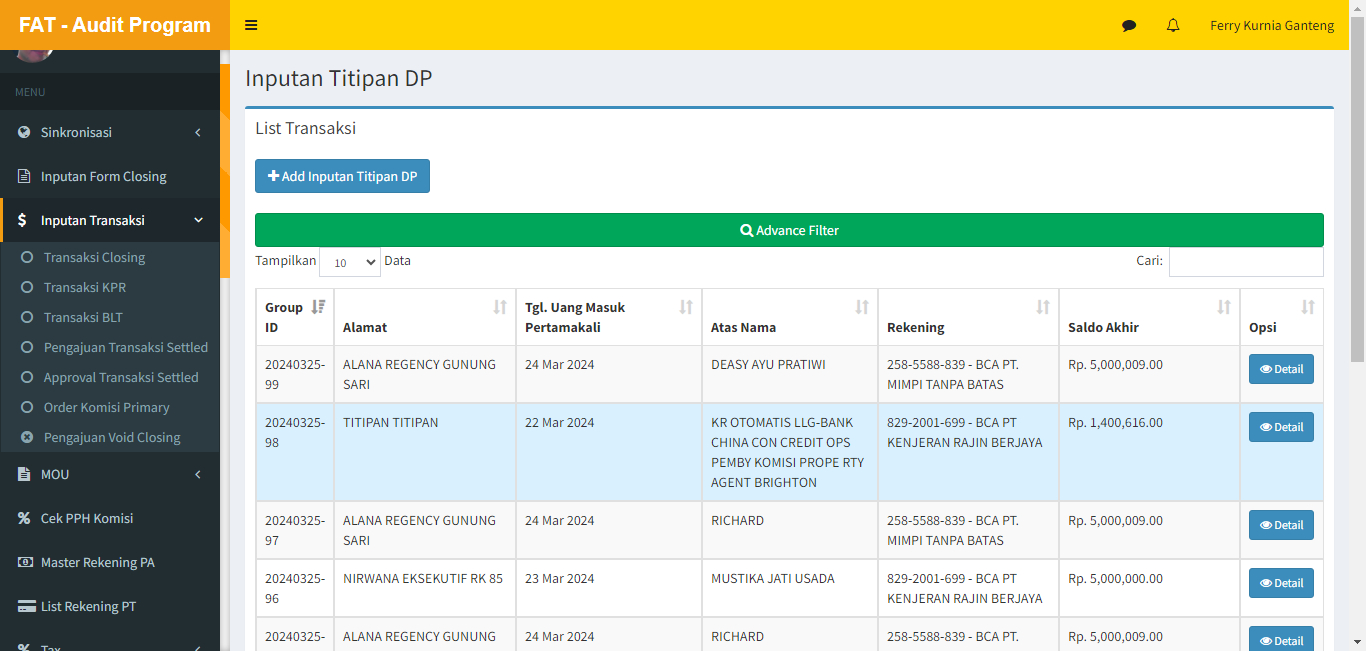Sort the Alamat column
Screen dimensions: 1366x651
tap(500, 307)
